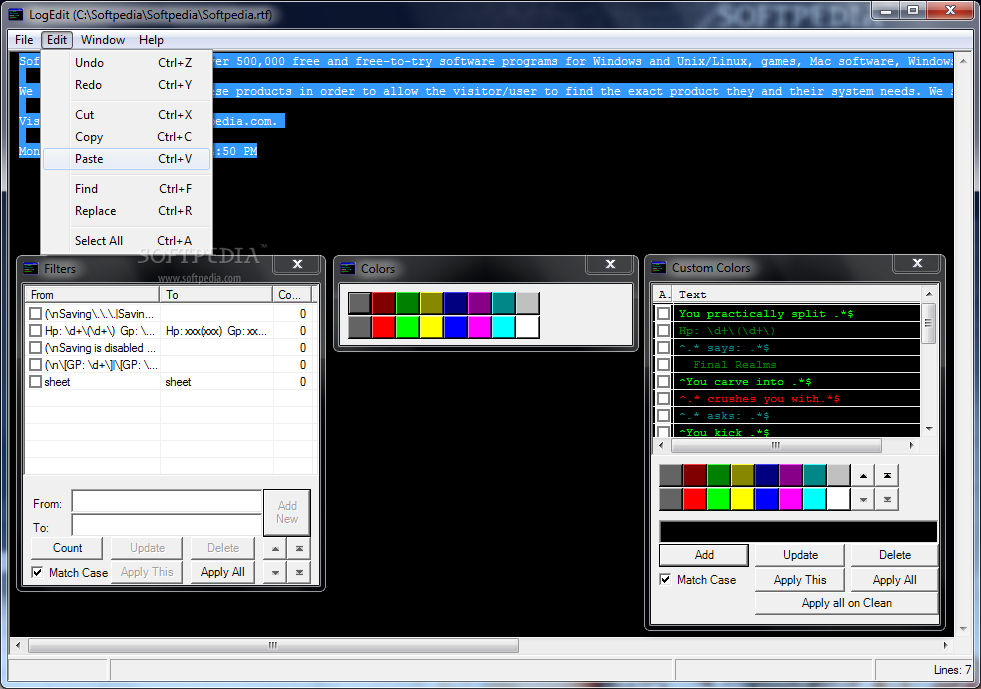The height and width of the screenshot is (689, 981).
Task: Click Apply All in Custom Colors panel
Action: (x=895, y=580)
